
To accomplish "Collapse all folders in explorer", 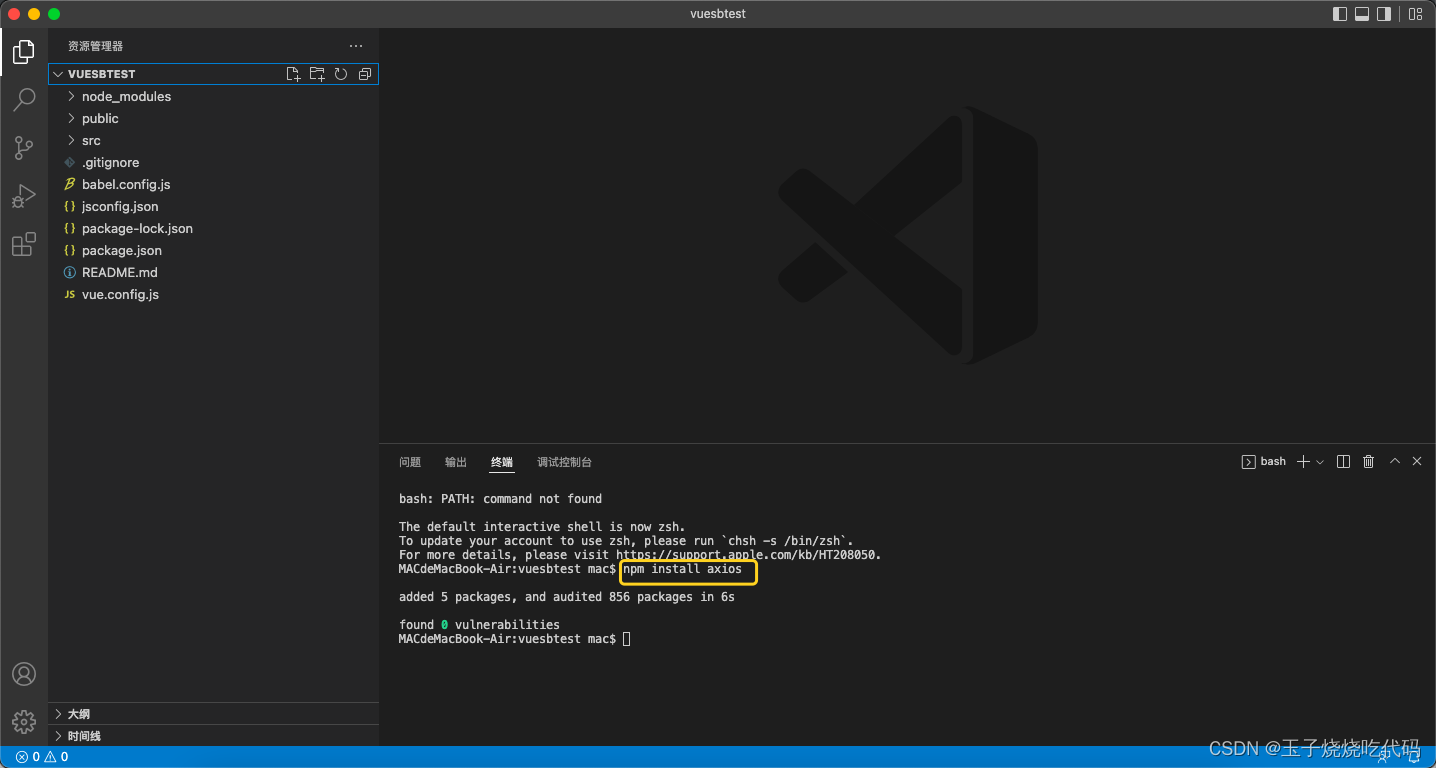I will click(365, 74).
